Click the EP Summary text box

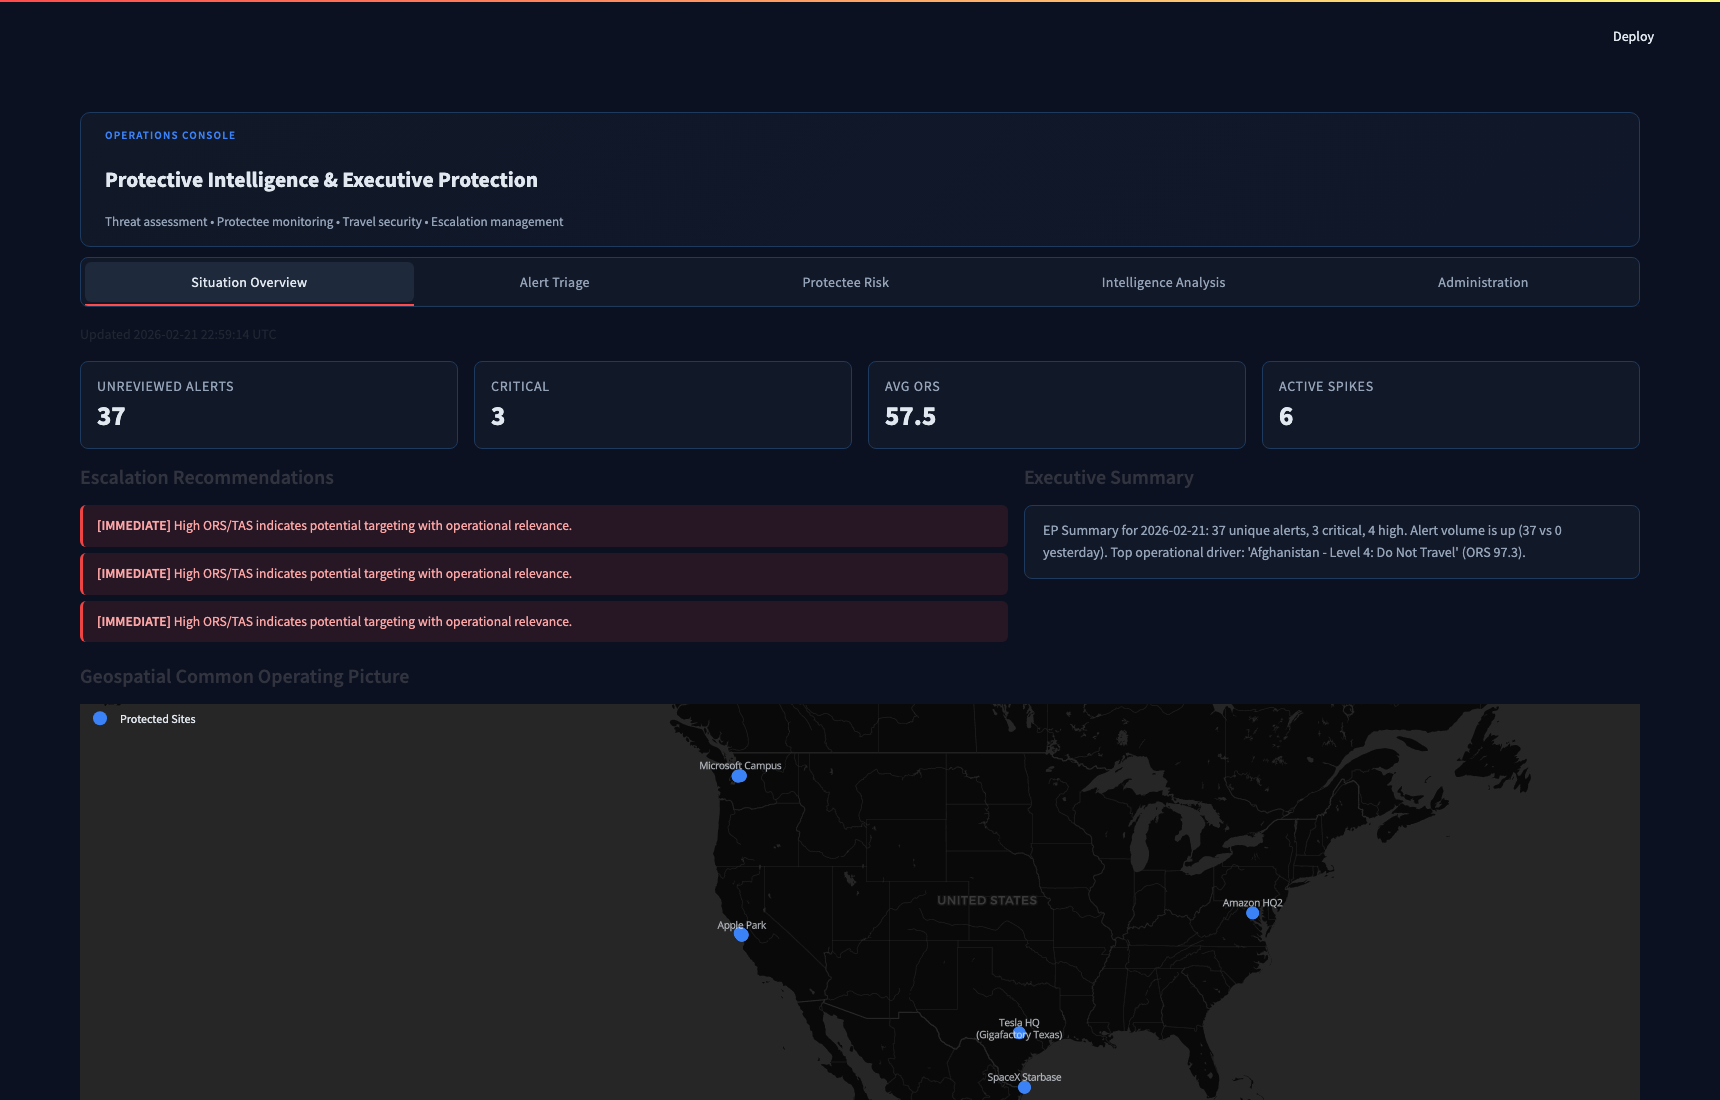[1332, 542]
